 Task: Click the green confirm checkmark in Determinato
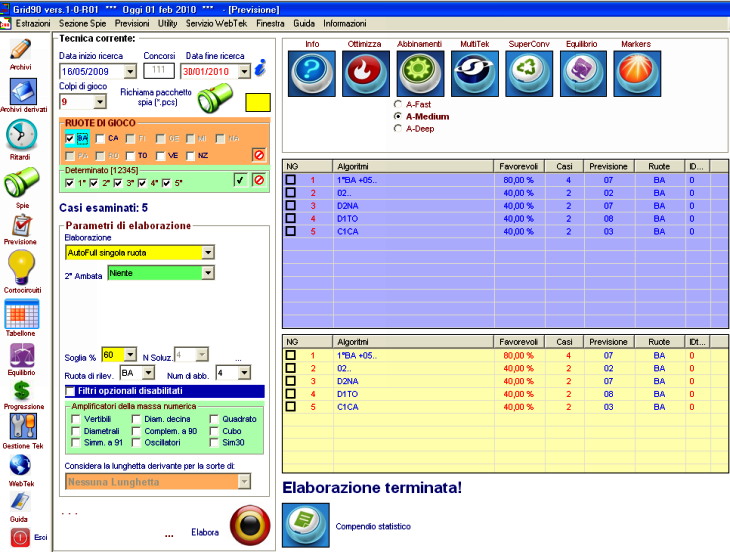click(x=240, y=180)
